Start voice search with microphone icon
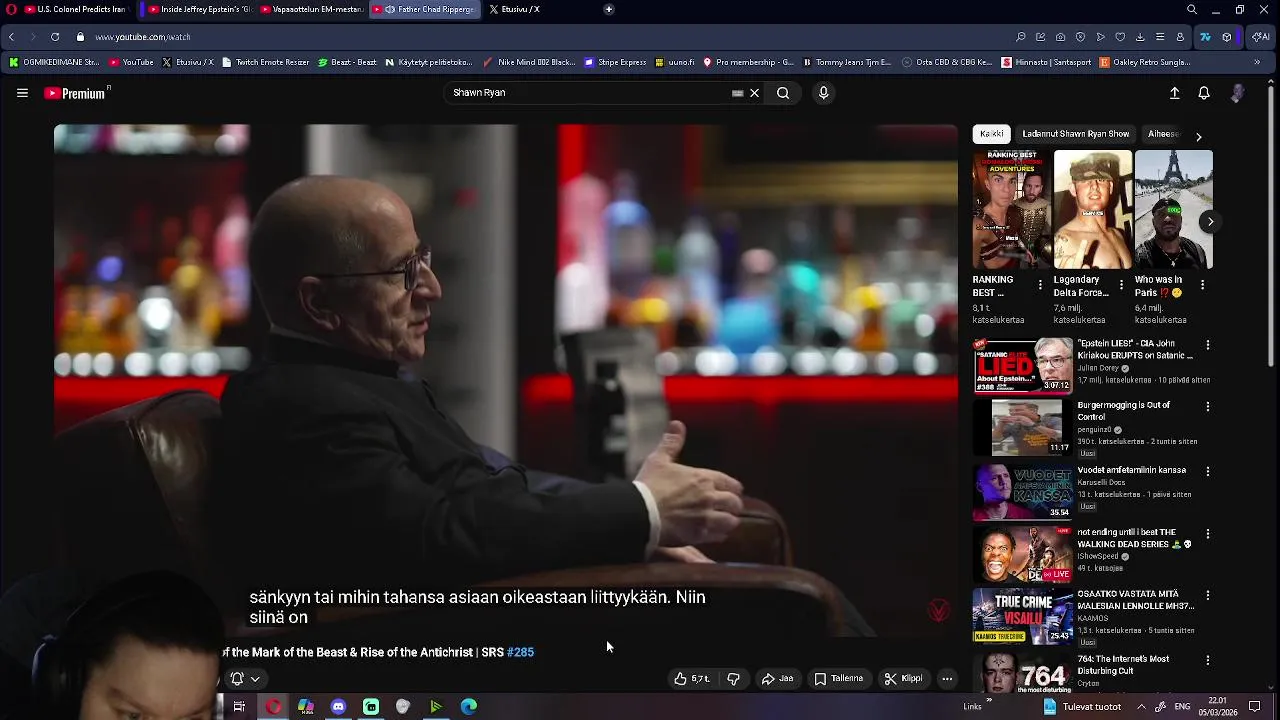1280x720 pixels. point(823,93)
